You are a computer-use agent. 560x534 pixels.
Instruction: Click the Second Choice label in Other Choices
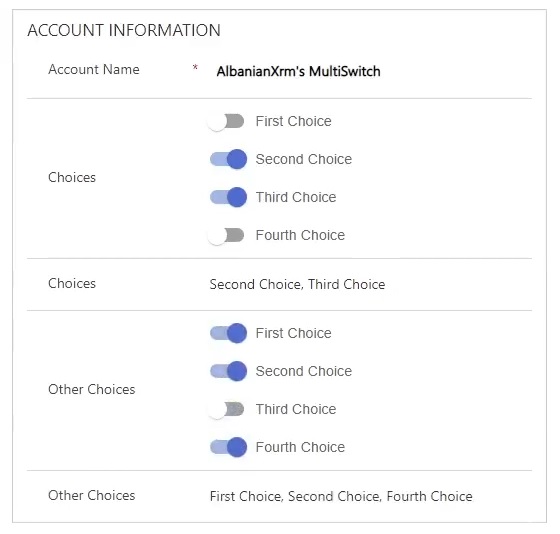tap(304, 371)
